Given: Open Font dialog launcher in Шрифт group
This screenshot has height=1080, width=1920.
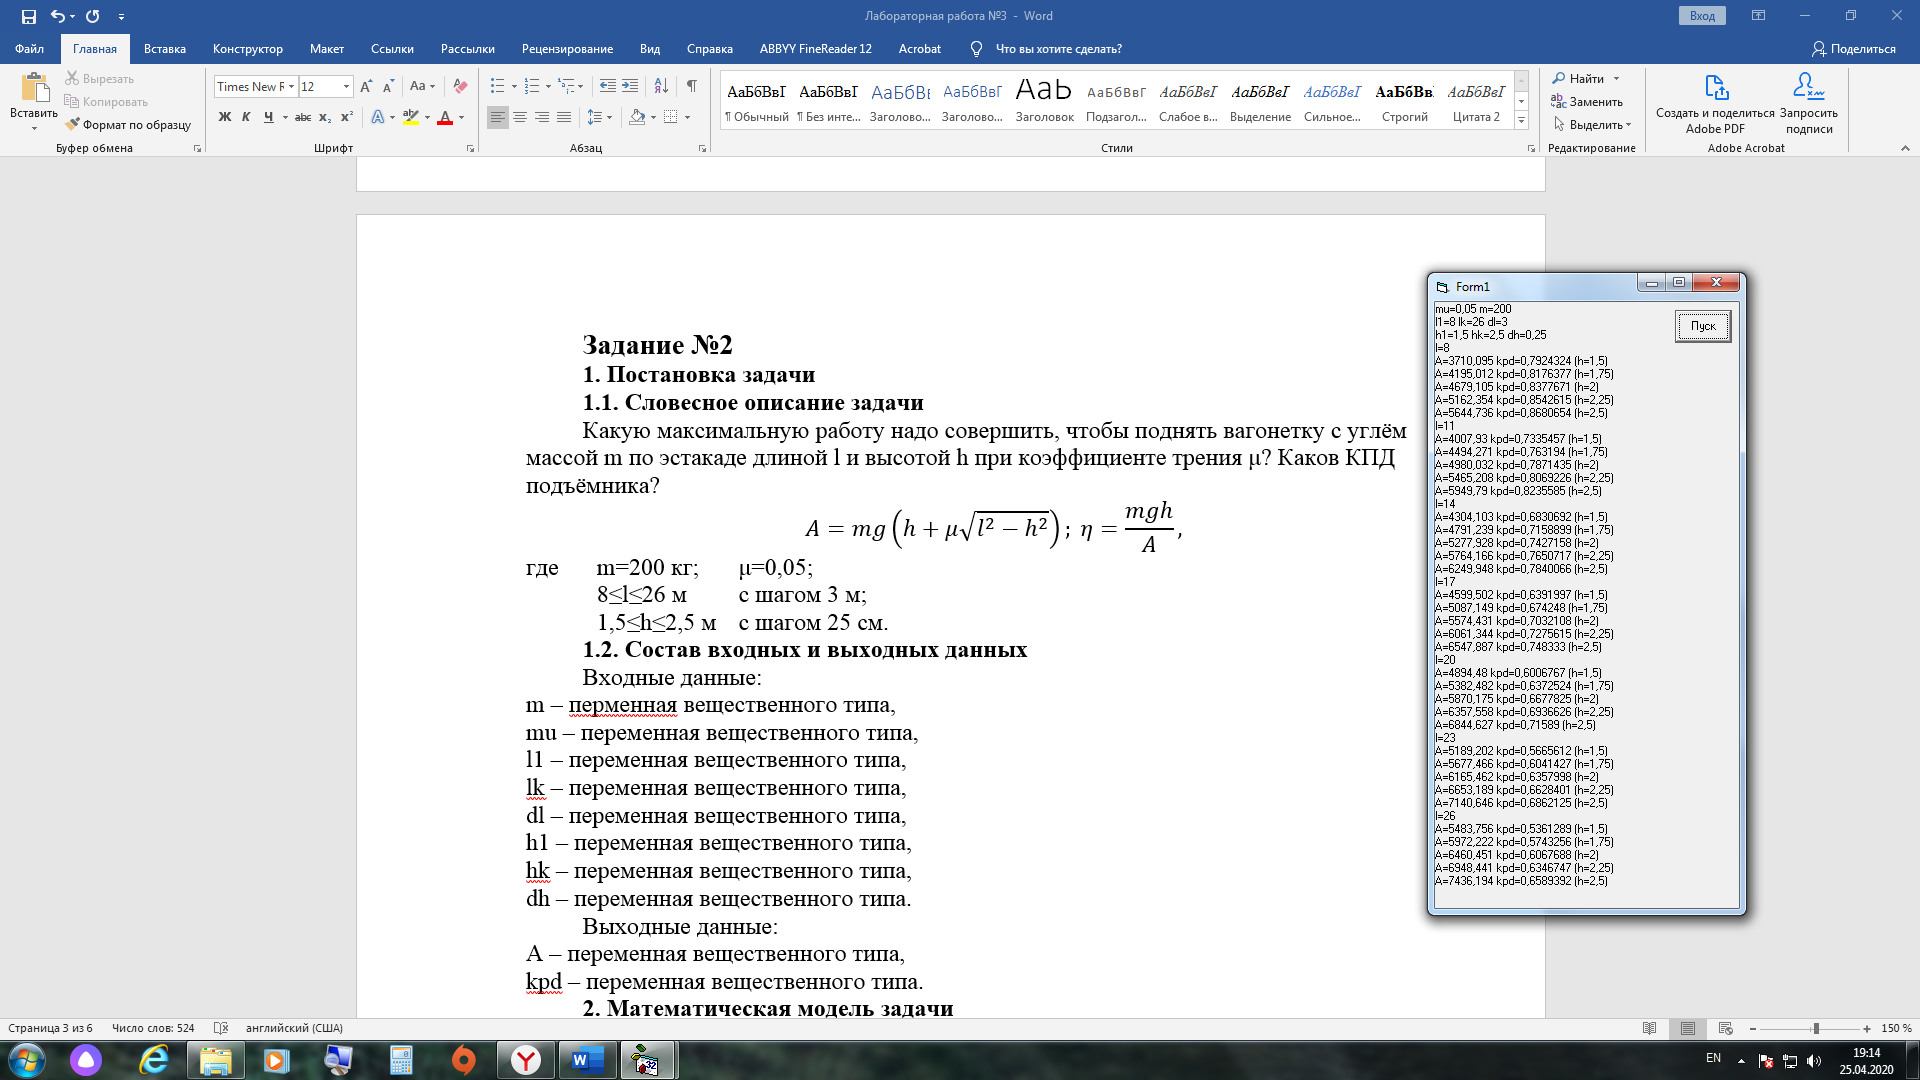Looking at the screenshot, I should click(x=470, y=148).
